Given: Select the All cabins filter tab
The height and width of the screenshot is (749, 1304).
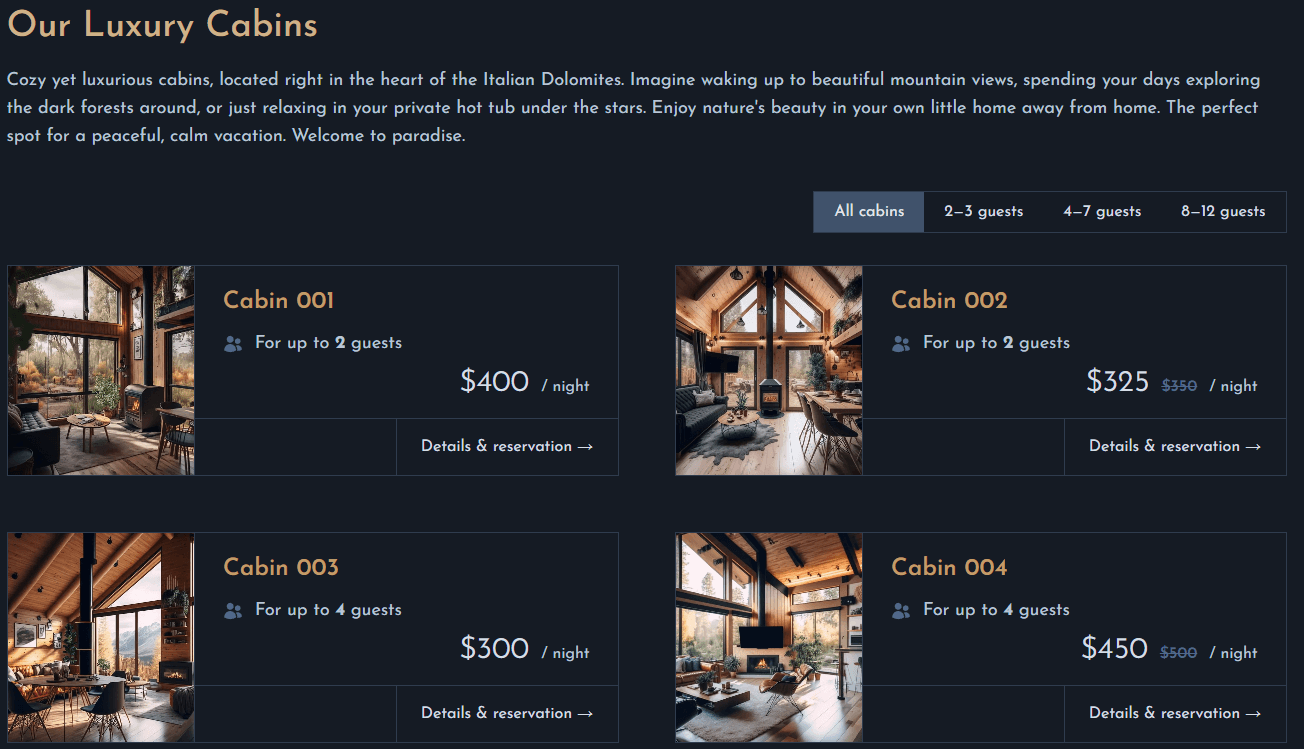Looking at the screenshot, I should click(x=869, y=212).
